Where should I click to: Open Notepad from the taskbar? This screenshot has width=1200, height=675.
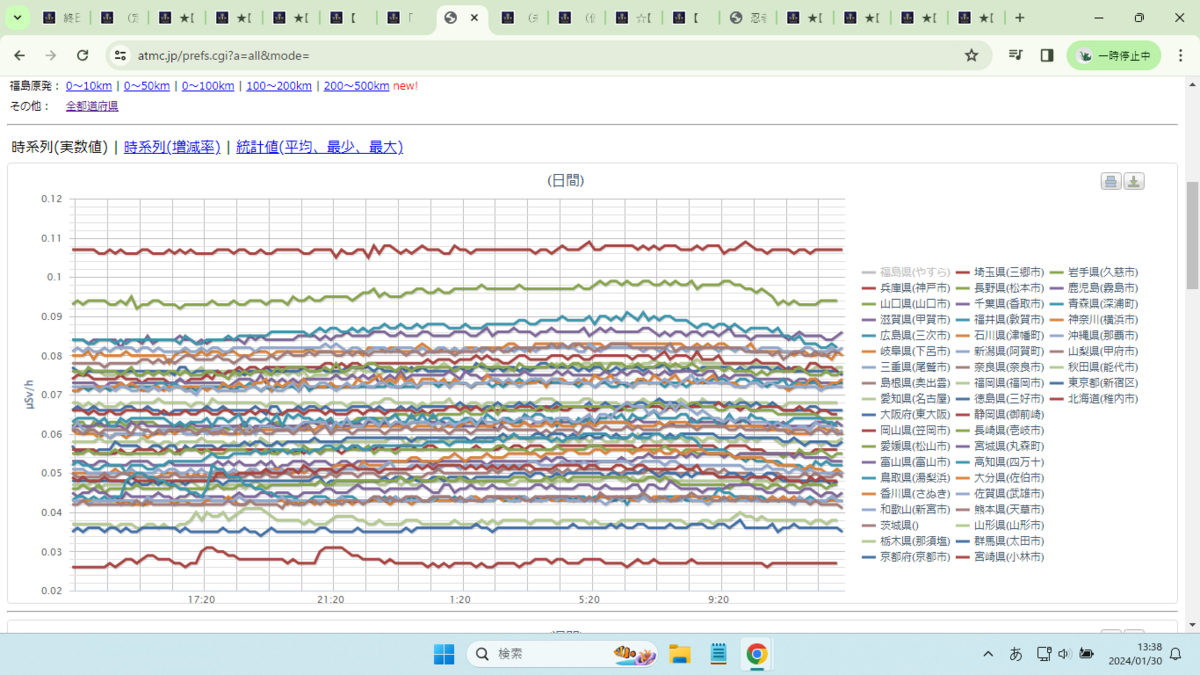coord(718,654)
